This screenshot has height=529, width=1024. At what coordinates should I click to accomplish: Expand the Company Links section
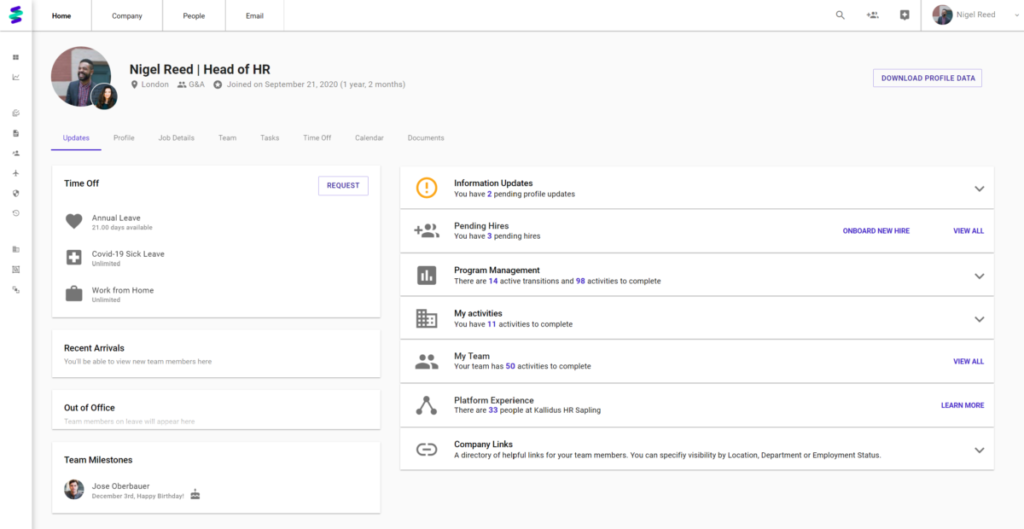tap(979, 450)
